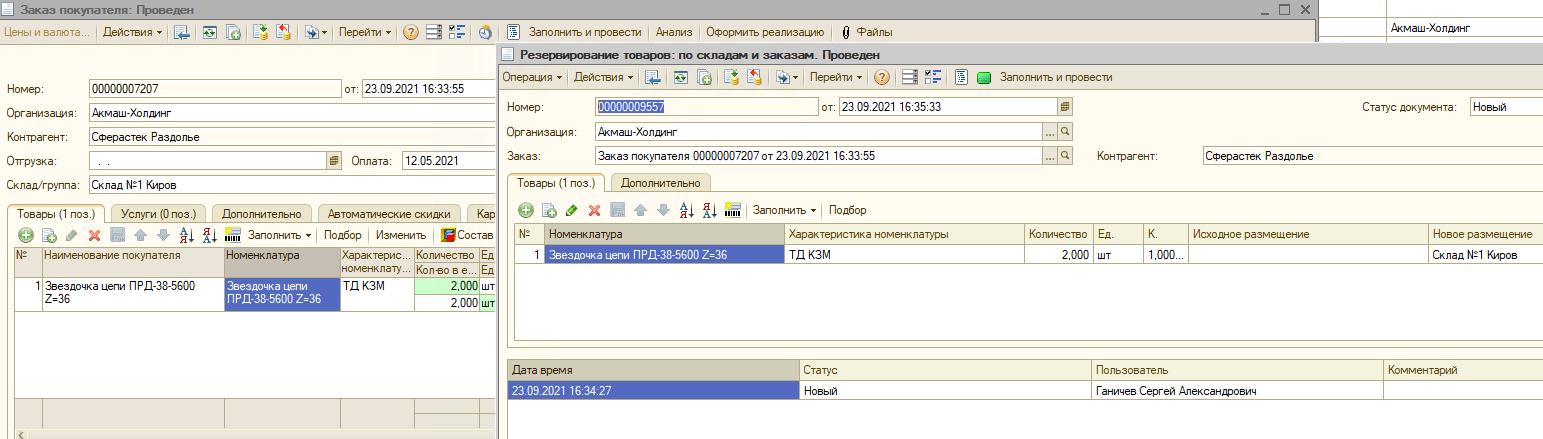Click Подбор in Заказ покупателя table toolbar
1543x439 pixels.
tap(343, 236)
